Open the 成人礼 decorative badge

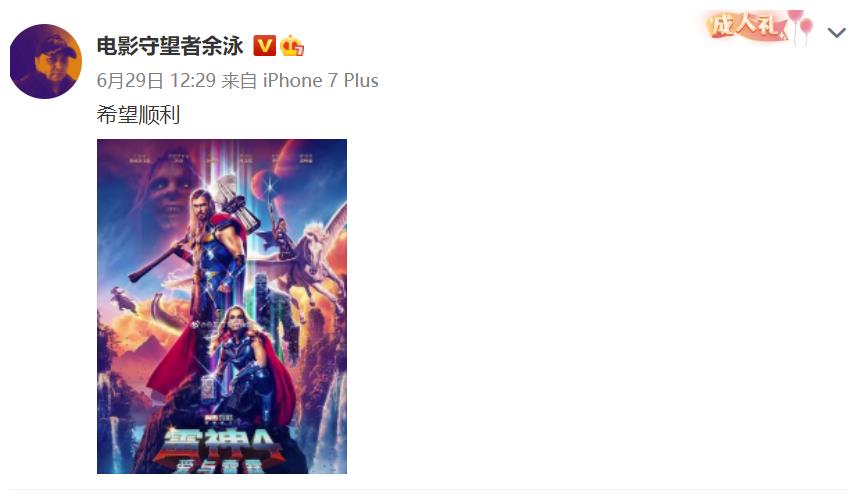747,26
